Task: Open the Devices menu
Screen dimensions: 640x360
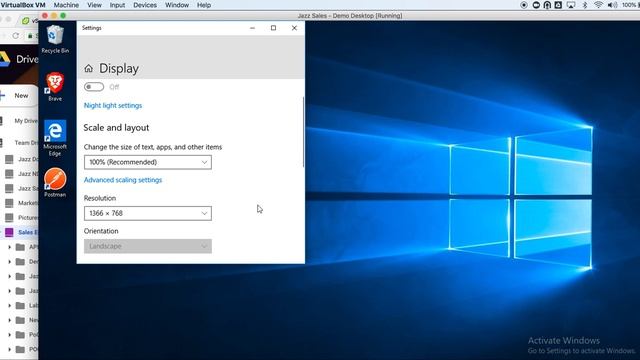Action: (145, 5)
